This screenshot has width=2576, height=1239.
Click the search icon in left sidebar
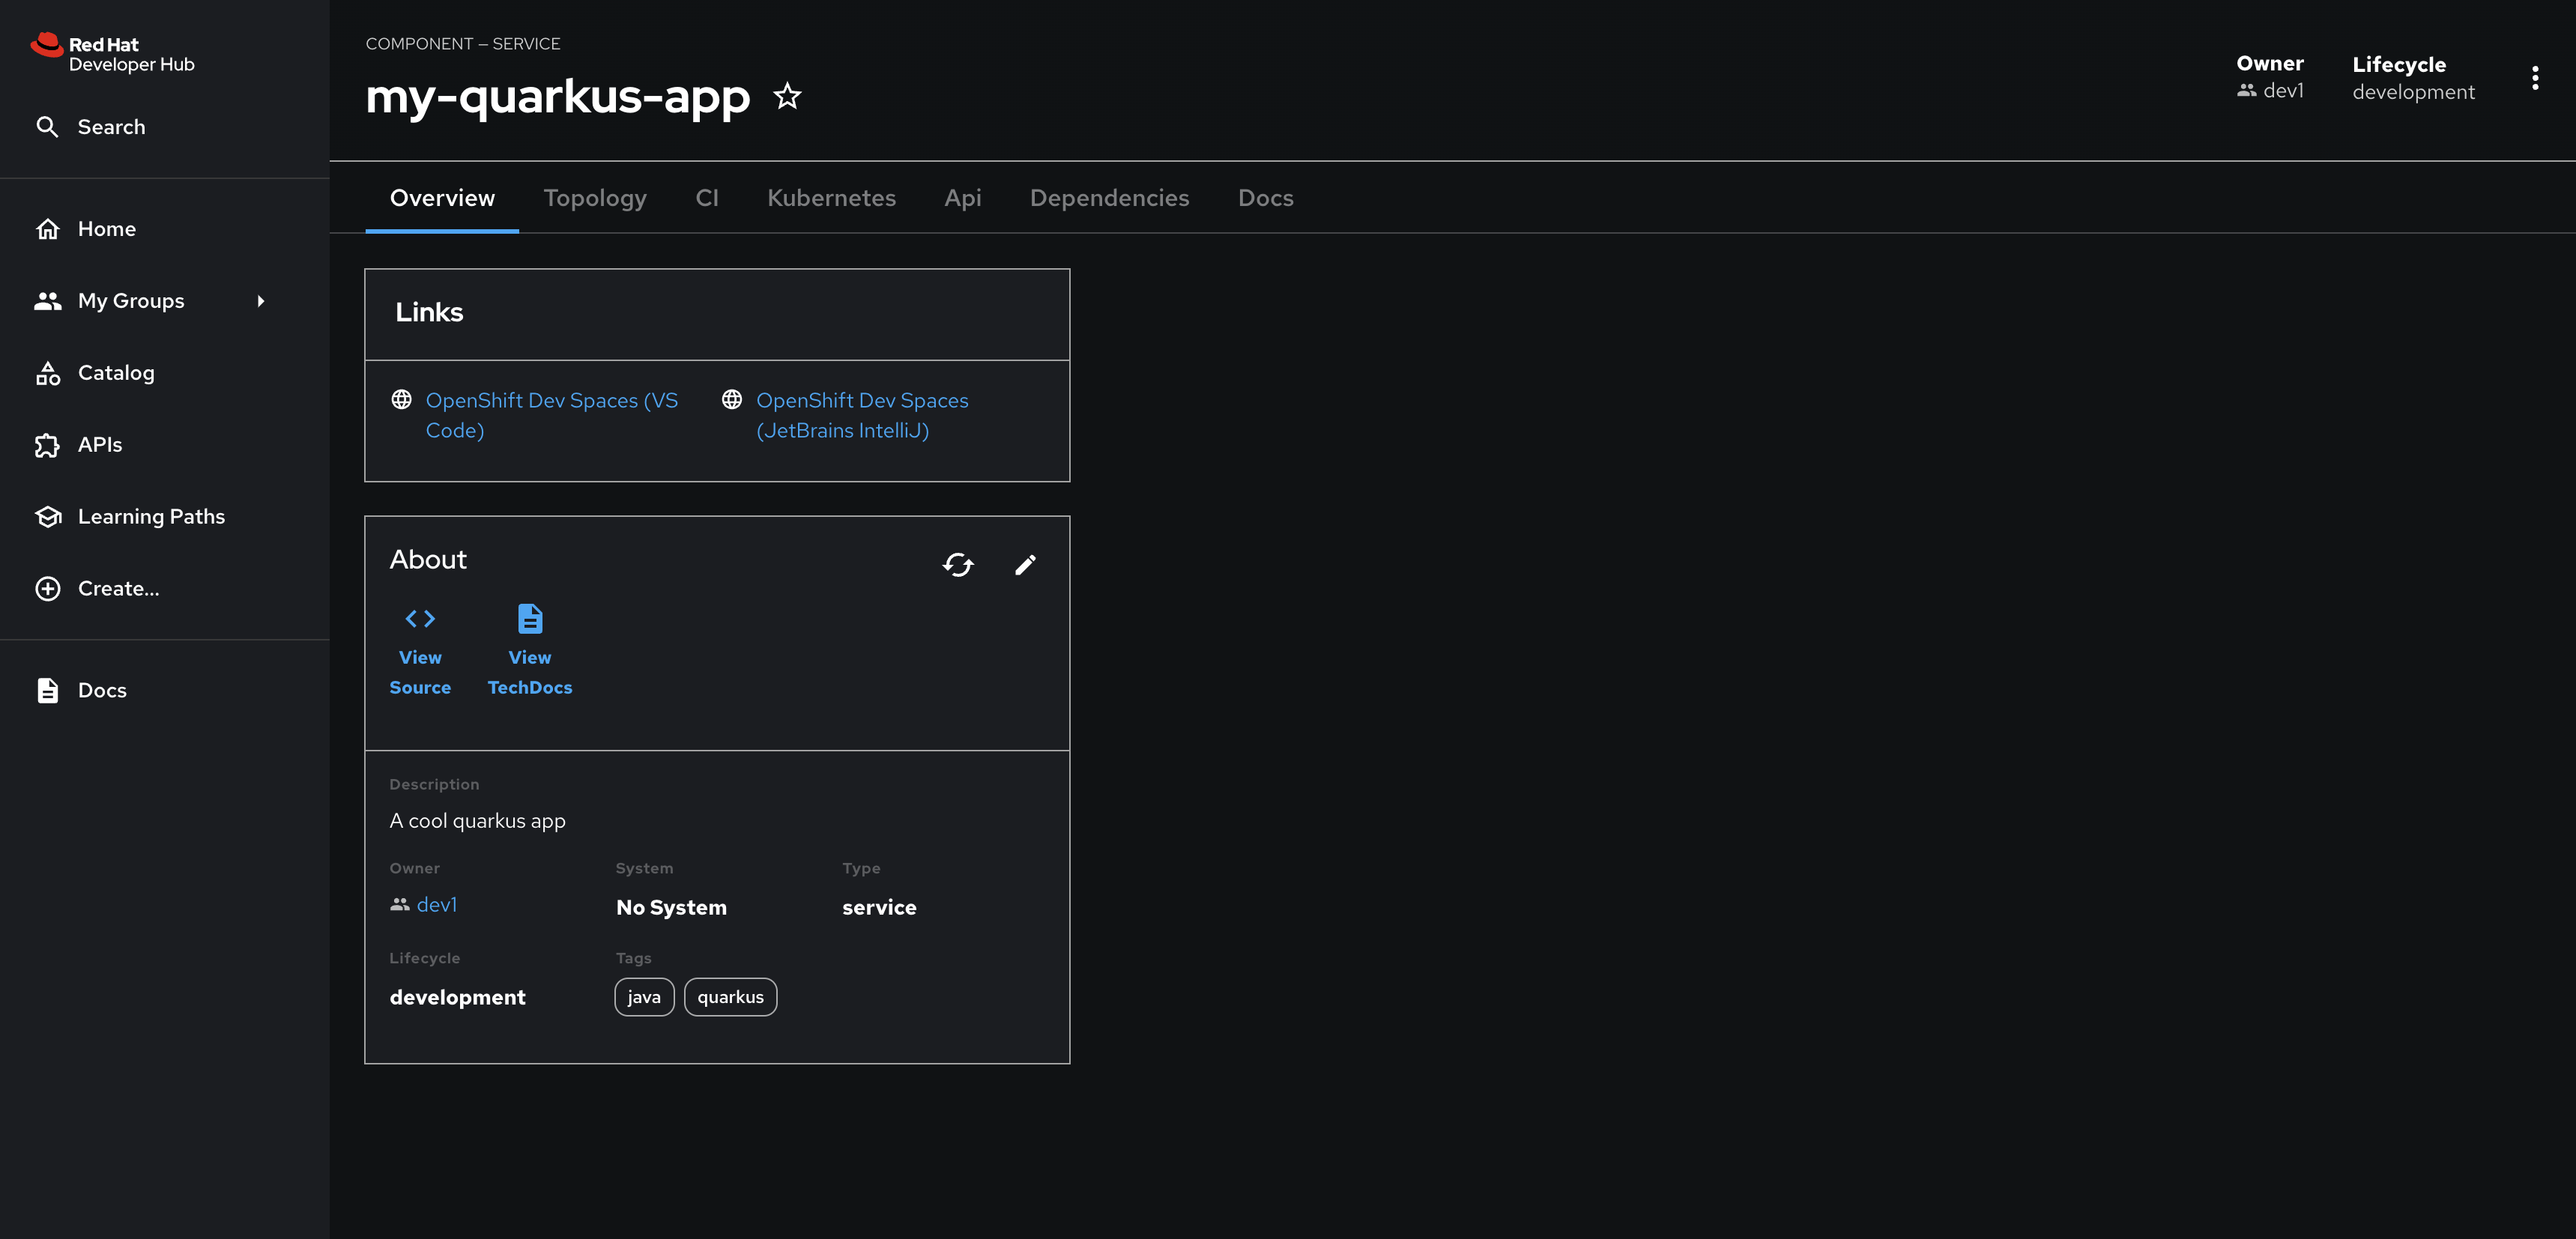(x=46, y=127)
